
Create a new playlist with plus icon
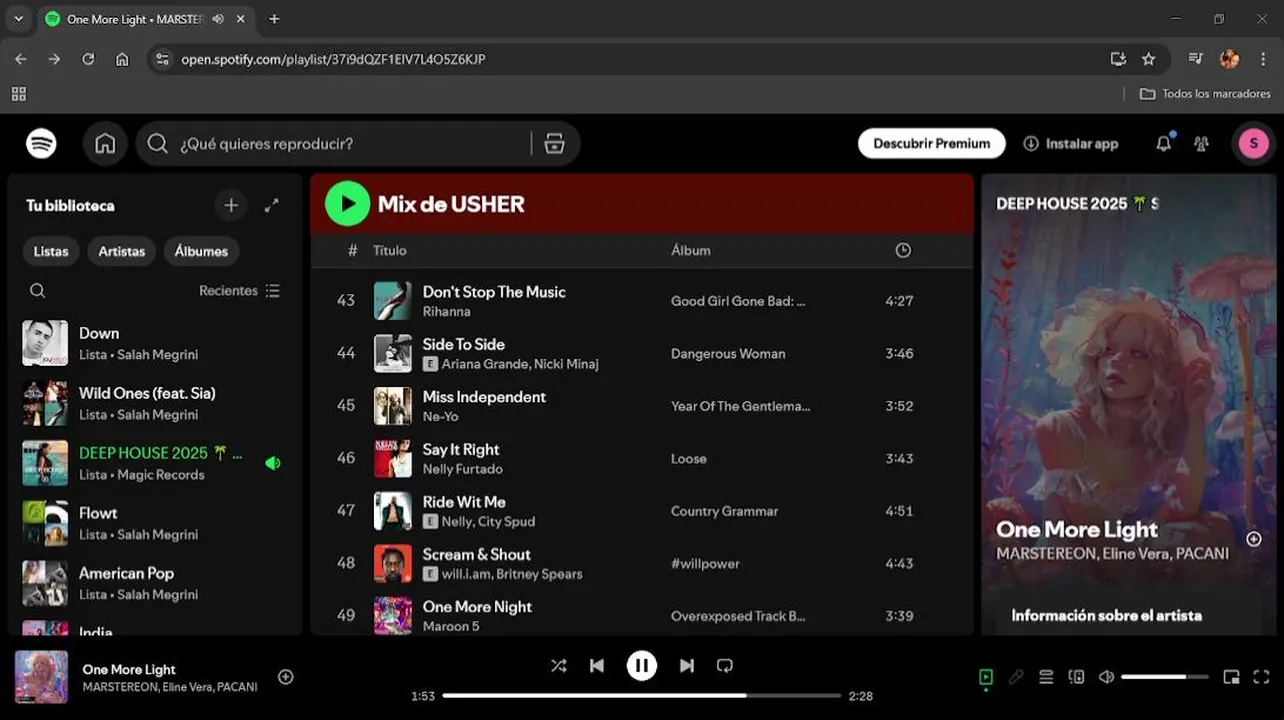pyautogui.click(x=231, y=205)
